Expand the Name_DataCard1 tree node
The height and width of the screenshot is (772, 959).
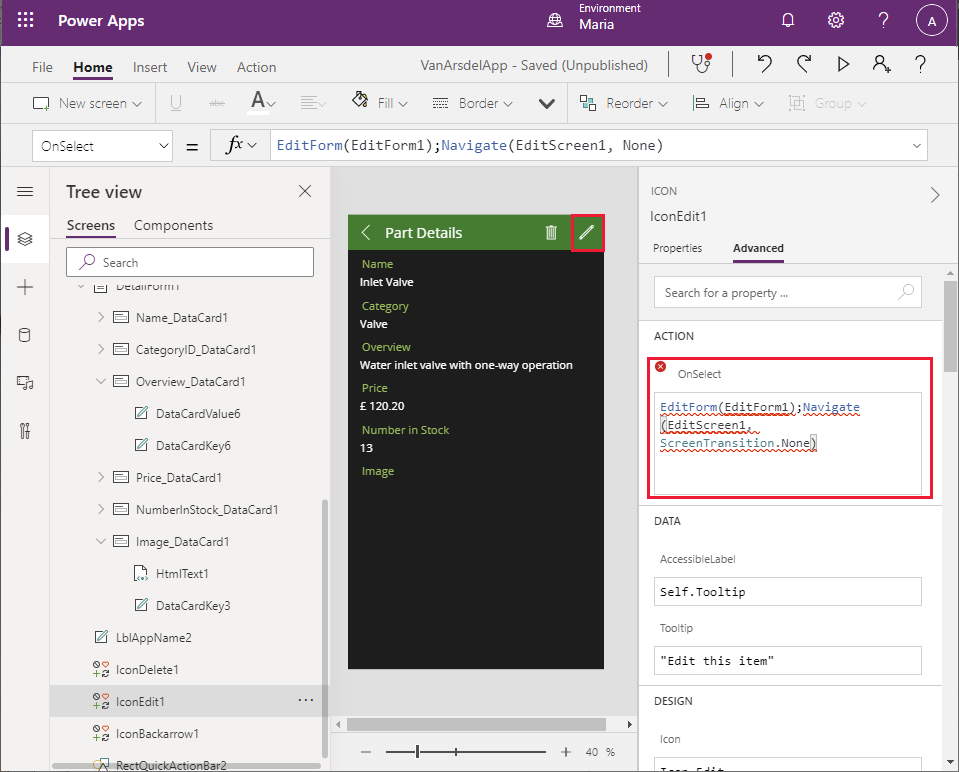[101, 318]
